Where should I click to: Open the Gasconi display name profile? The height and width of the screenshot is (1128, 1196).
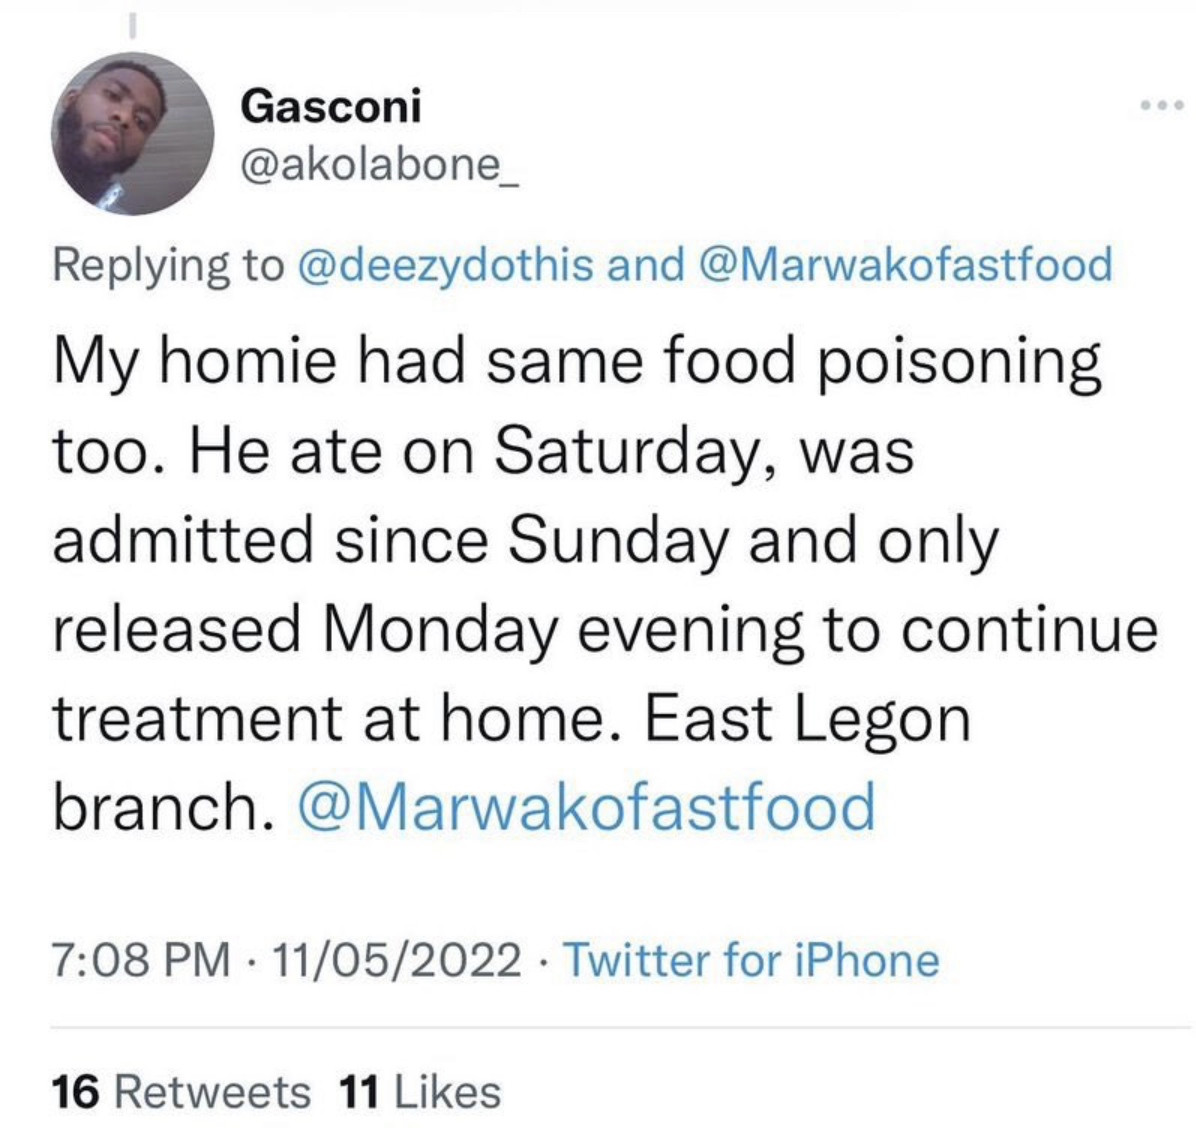coord(331,105)
